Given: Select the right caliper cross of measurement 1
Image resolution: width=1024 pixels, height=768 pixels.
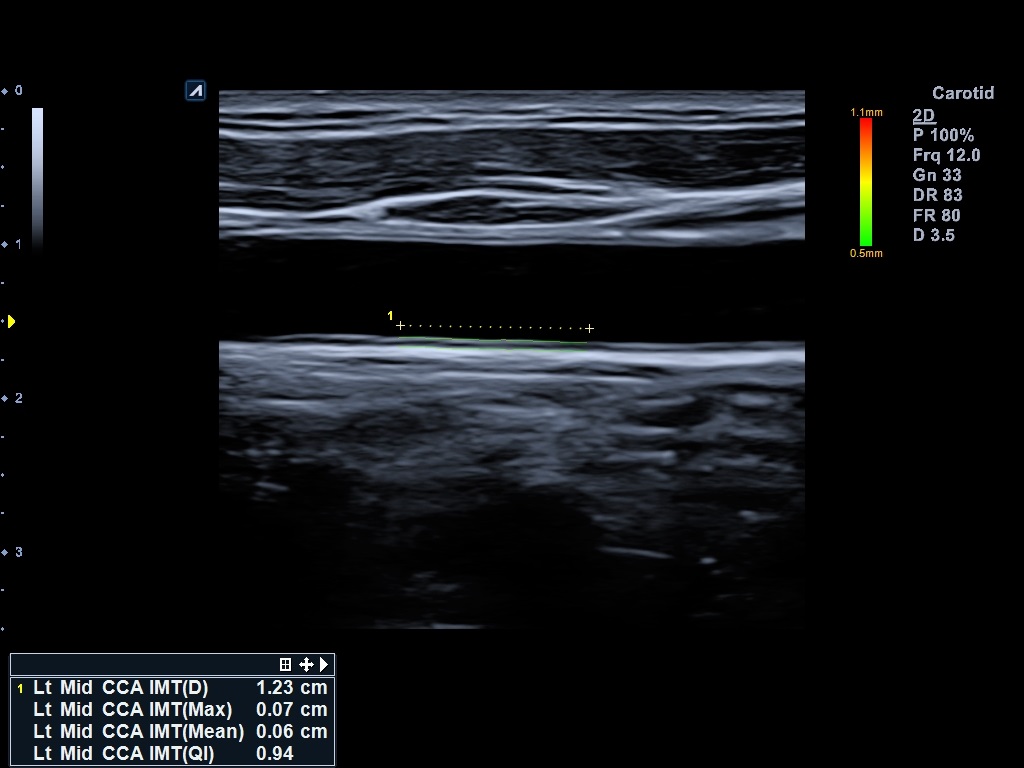Looking at the screenshot, I should 589,328.
